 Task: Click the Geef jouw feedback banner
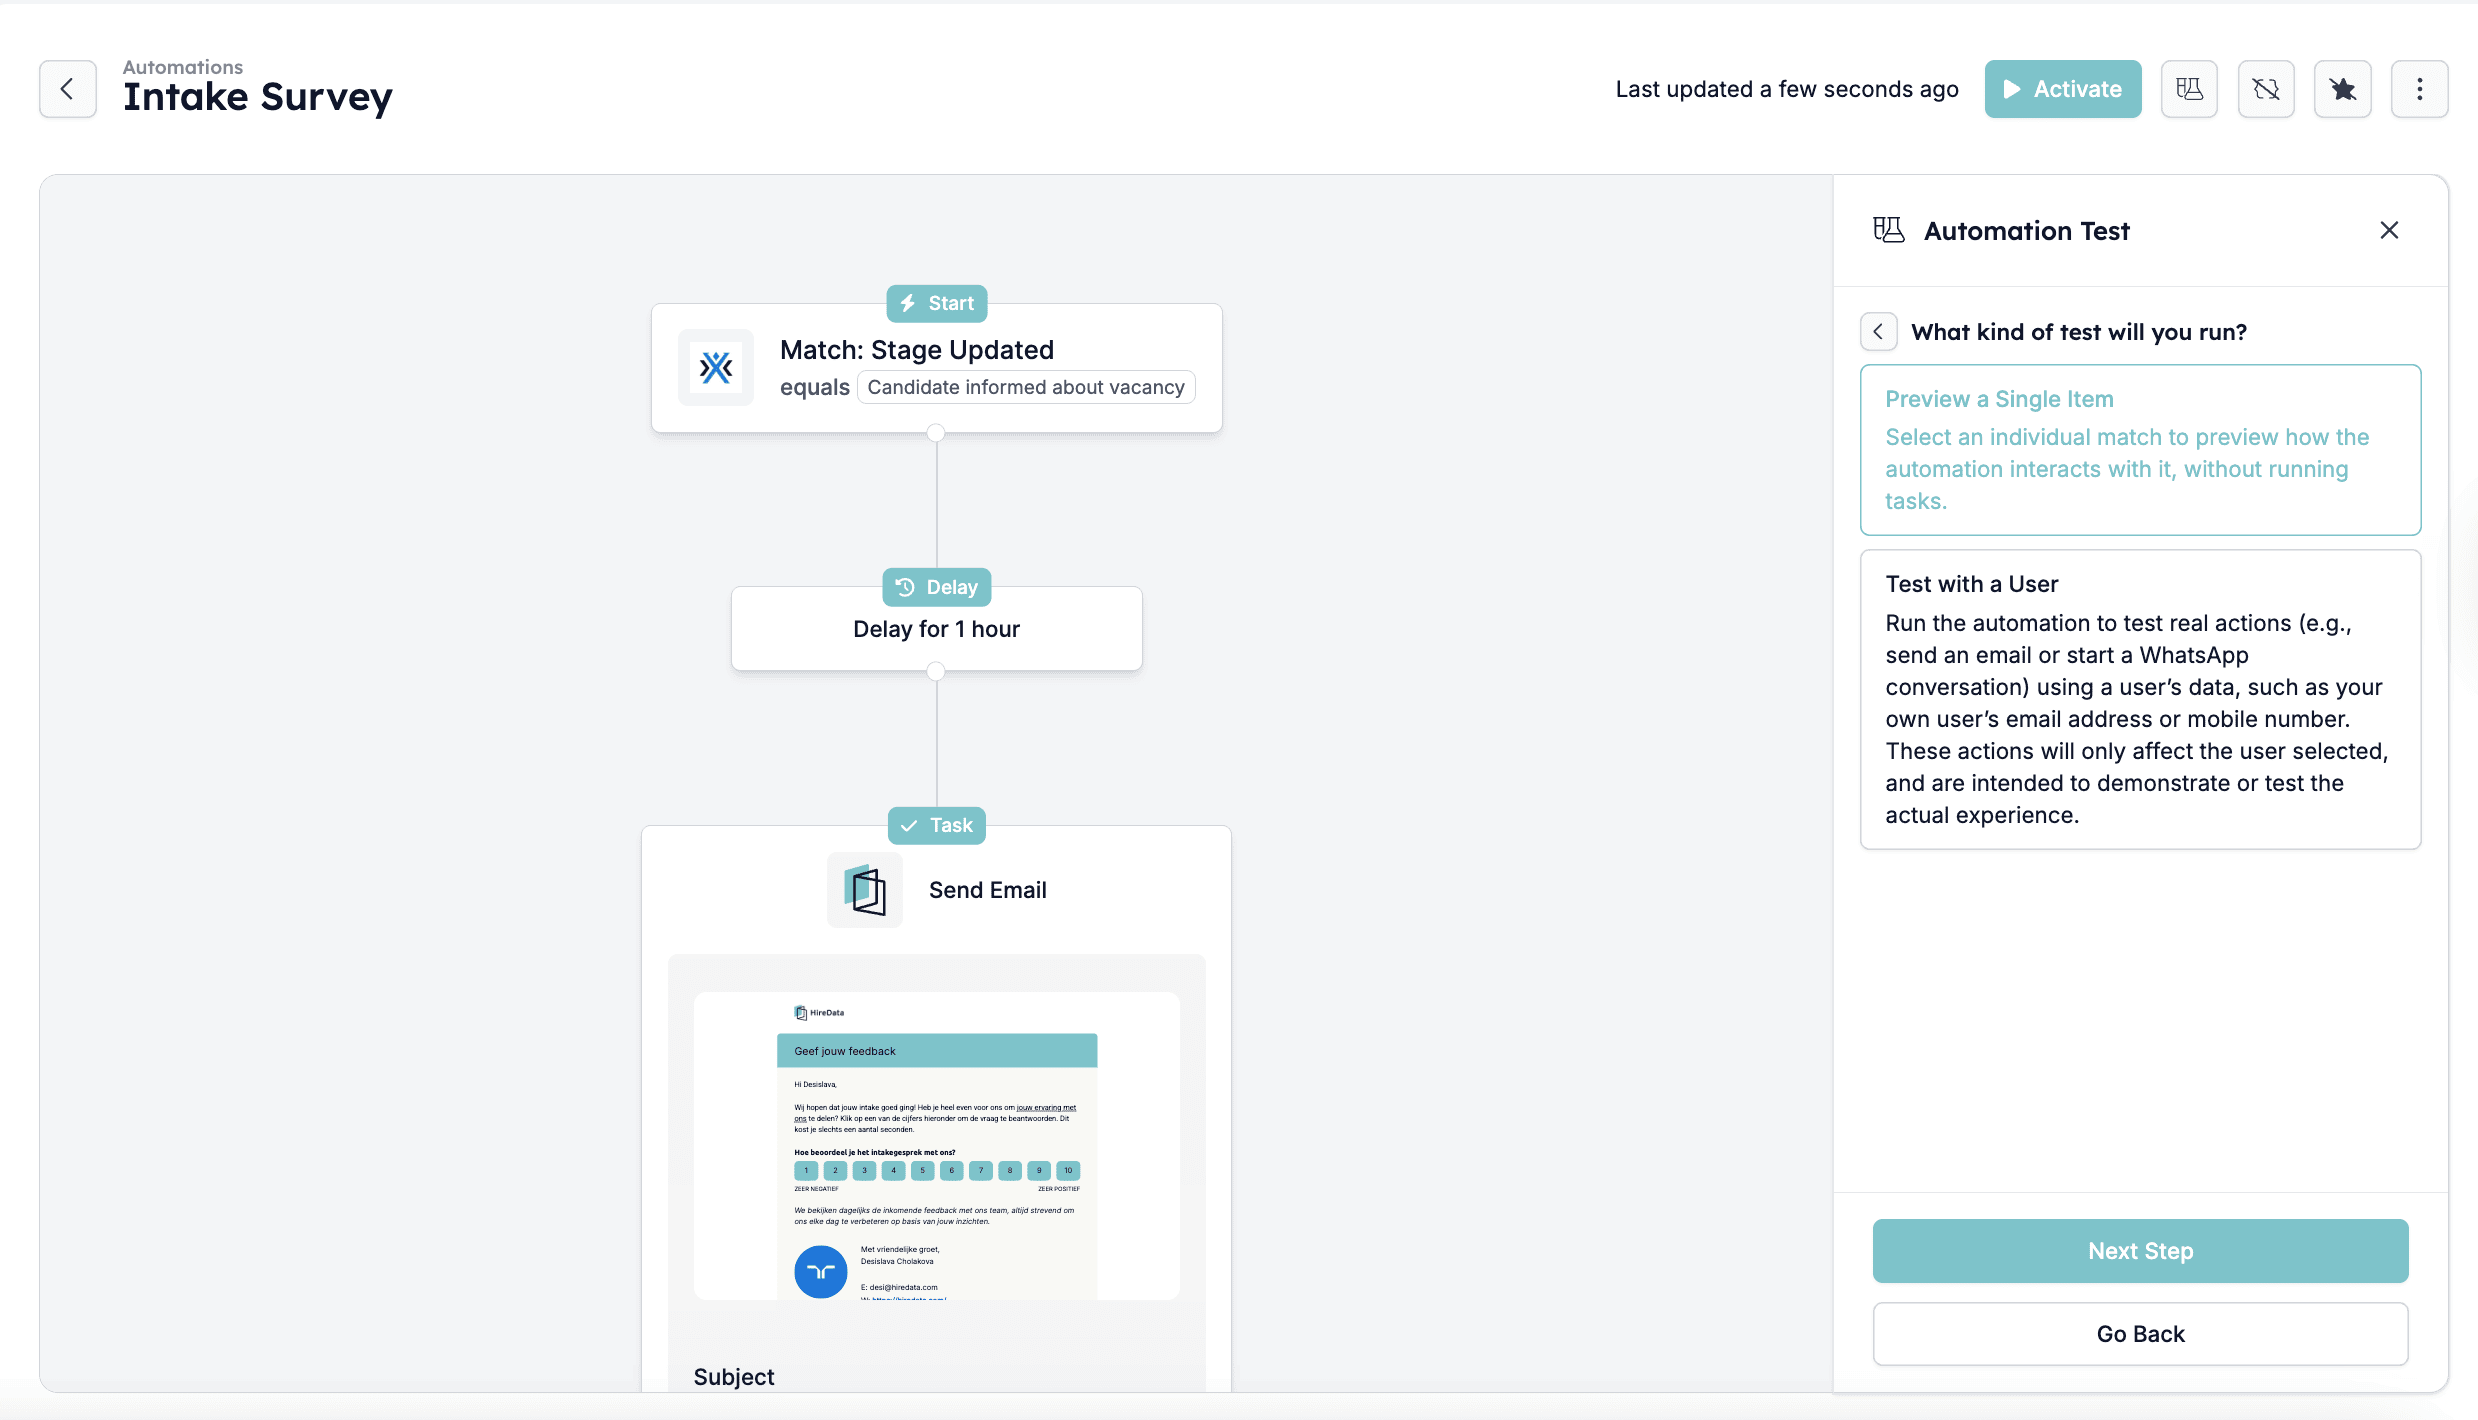click(x=937, y=1051)
